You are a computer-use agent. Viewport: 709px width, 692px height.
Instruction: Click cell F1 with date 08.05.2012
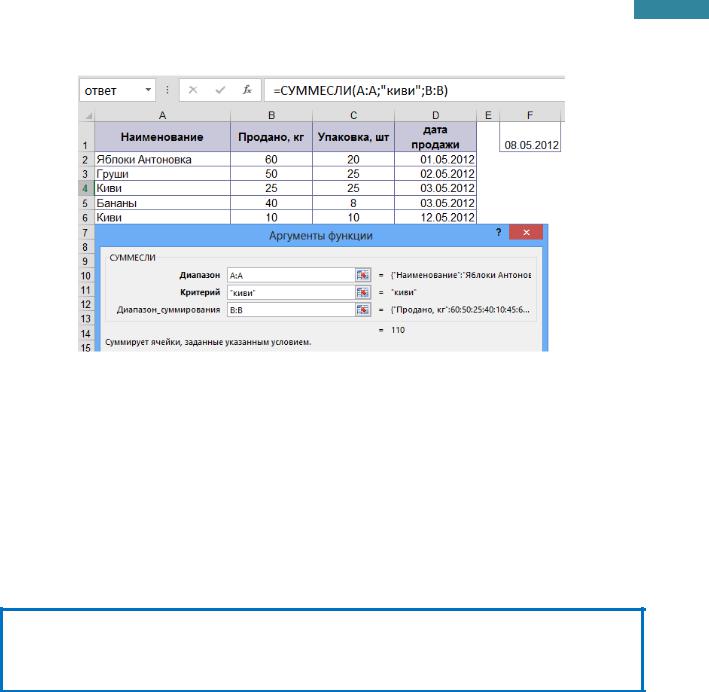[530, 137]
